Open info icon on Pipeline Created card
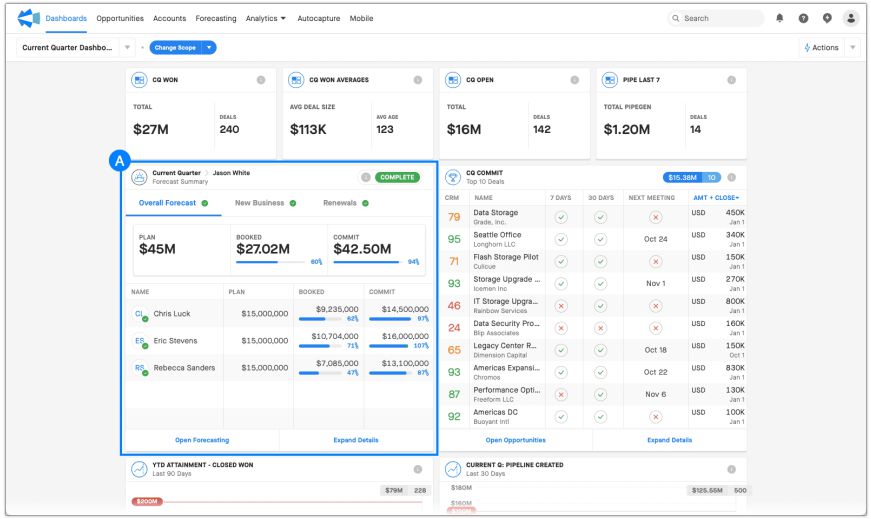This screenshot has width=871, height=519. [732, 470]
